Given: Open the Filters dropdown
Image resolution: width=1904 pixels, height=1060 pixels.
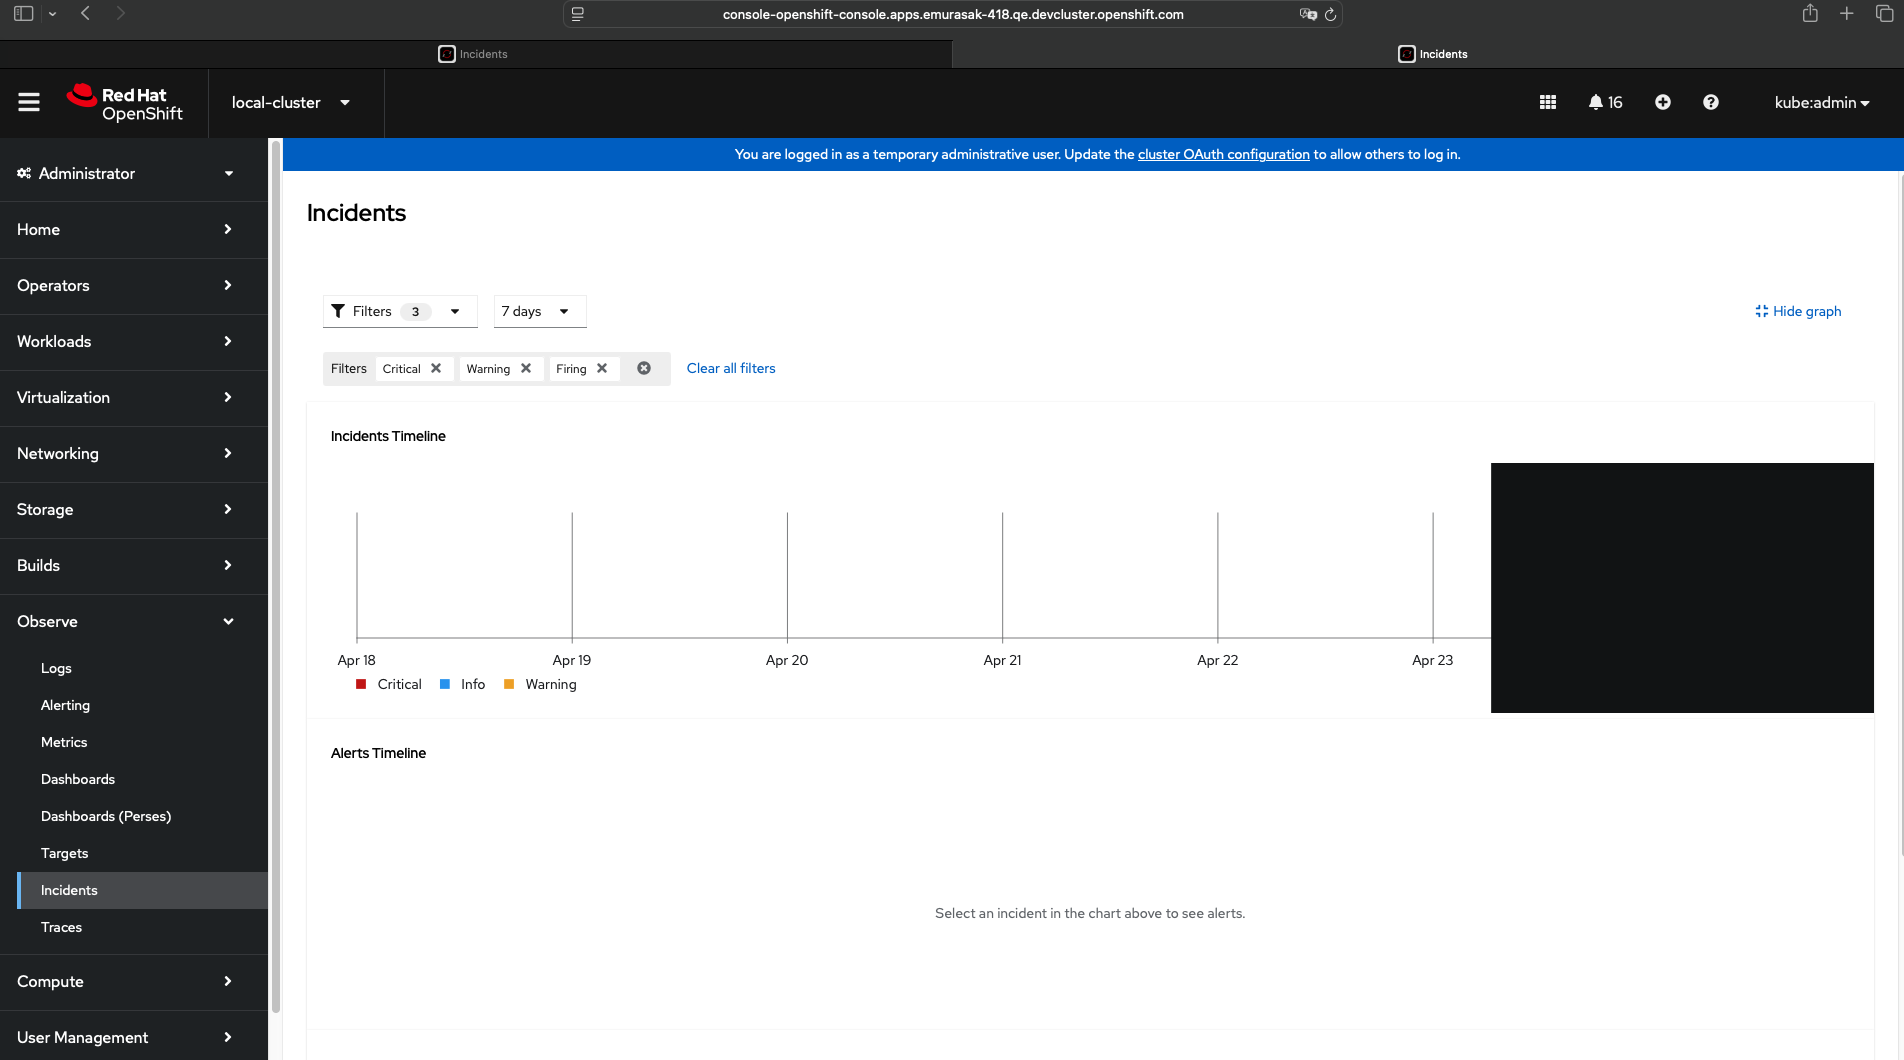Looking at the screenshot, I should [400, 311].
